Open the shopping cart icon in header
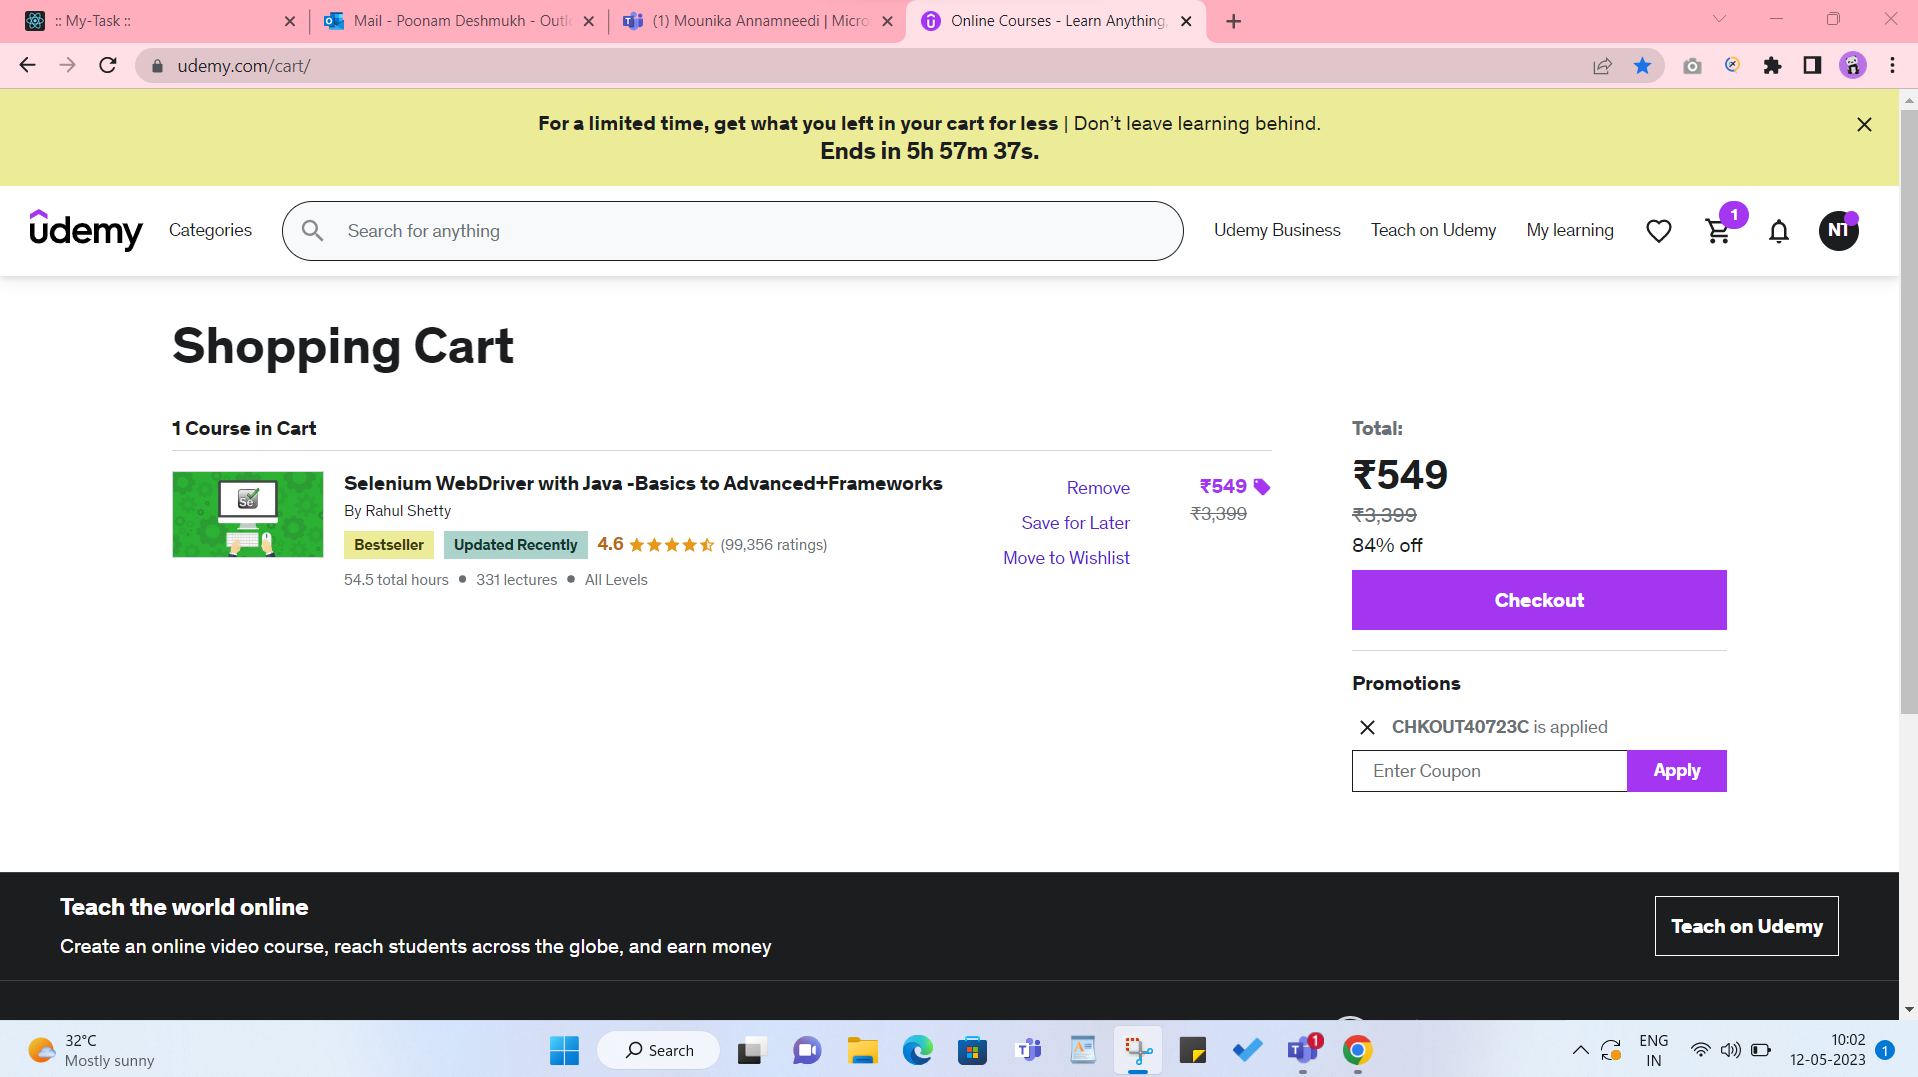 [1718, 231]
